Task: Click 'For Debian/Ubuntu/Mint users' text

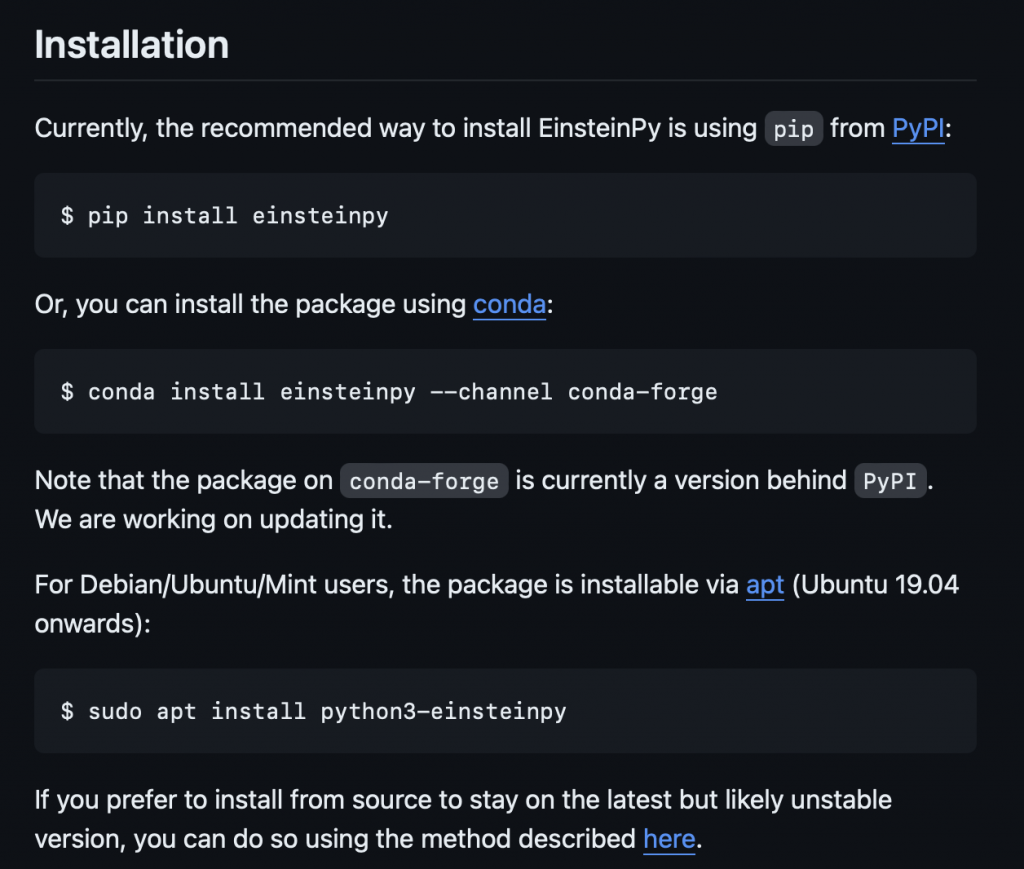Action: pos(214,585)
